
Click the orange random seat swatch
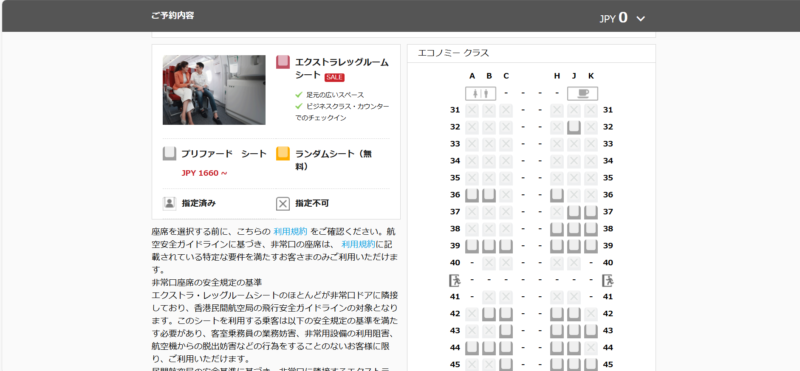283,154
